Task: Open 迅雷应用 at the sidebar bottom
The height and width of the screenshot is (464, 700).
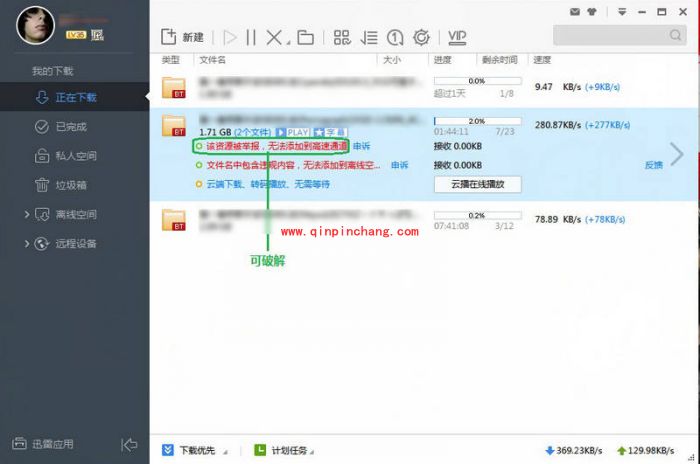Action: [43, 444]
